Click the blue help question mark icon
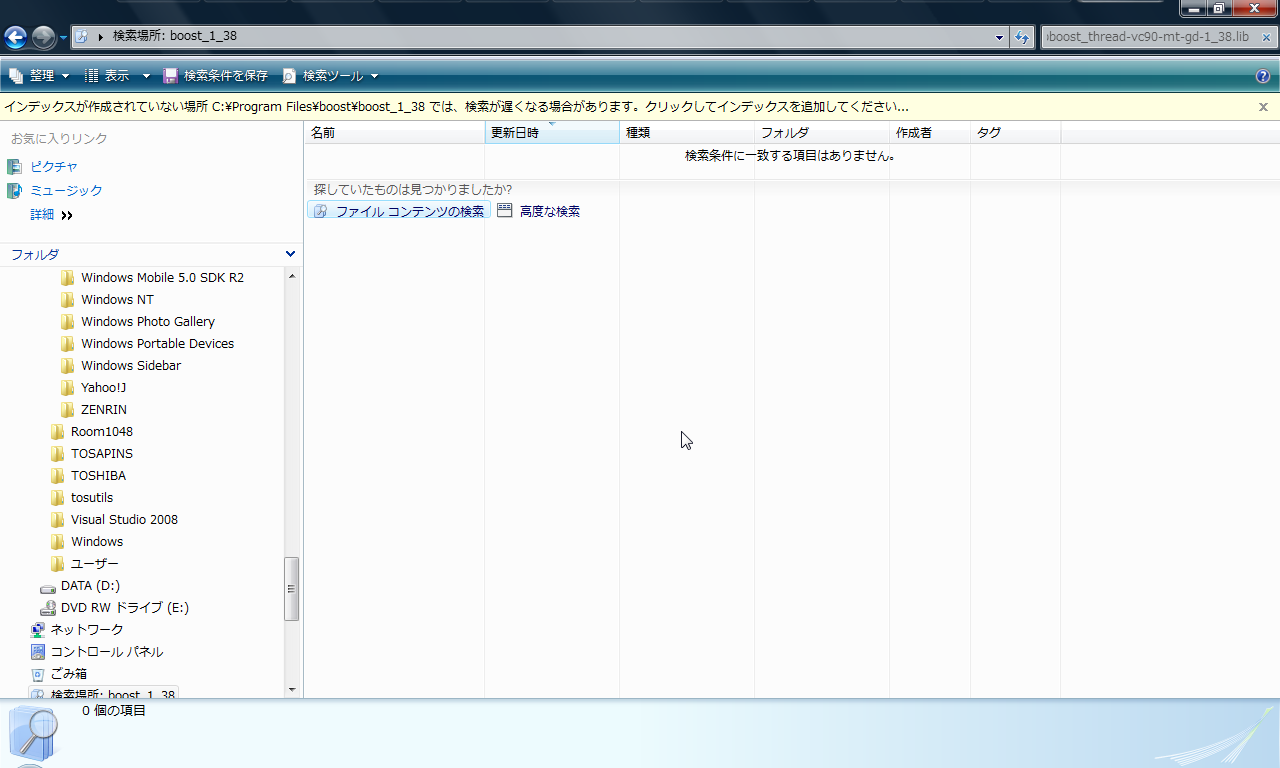Screen dimensions: 1280x768 pyautogui.click(x=1263, y=76)
